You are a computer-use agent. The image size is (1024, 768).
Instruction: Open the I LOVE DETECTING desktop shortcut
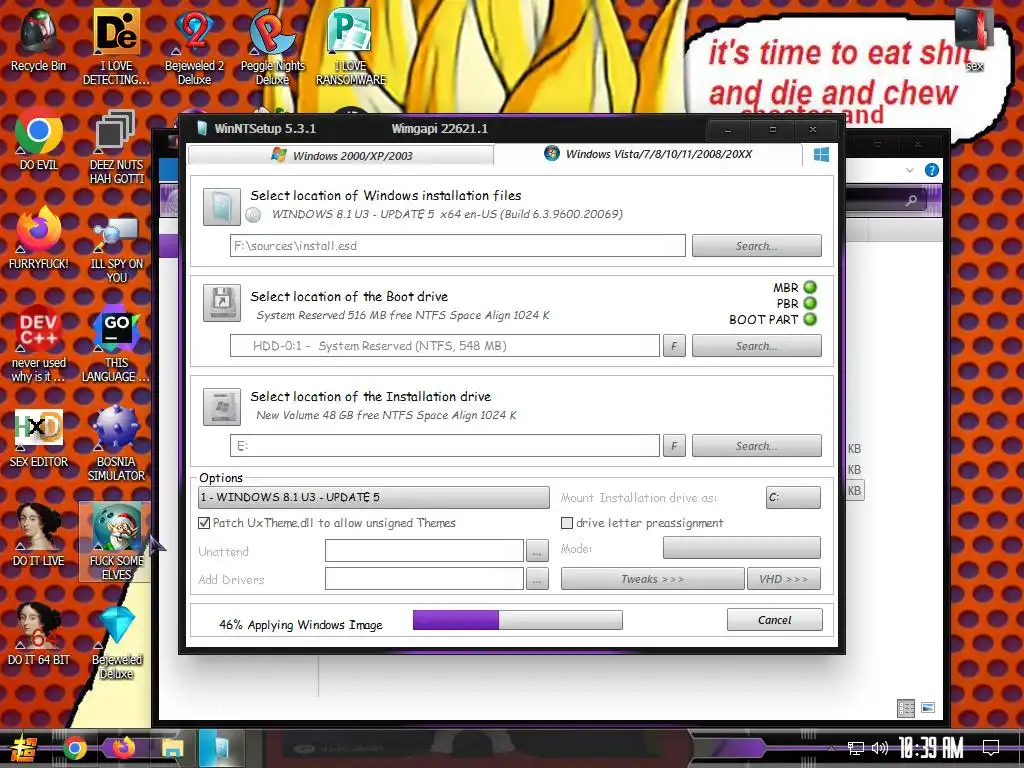116,47
